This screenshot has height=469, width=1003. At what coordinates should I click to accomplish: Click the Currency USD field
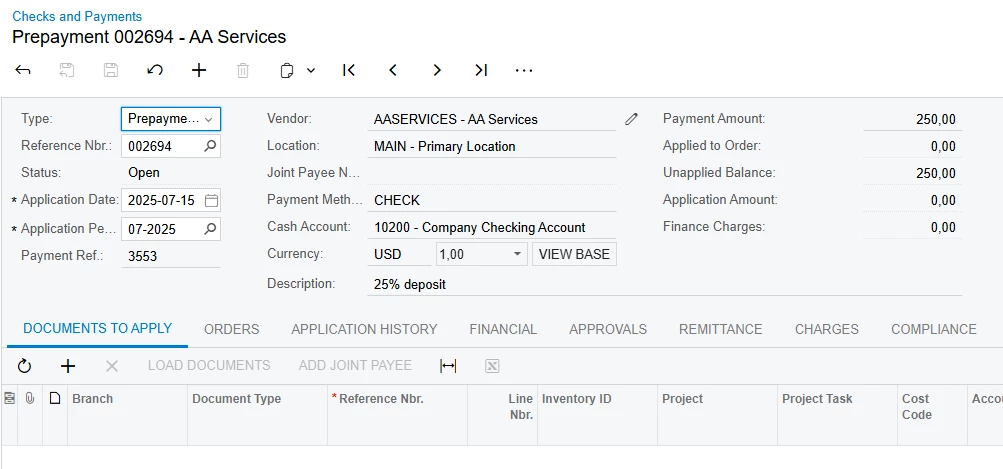pos(399,254)
